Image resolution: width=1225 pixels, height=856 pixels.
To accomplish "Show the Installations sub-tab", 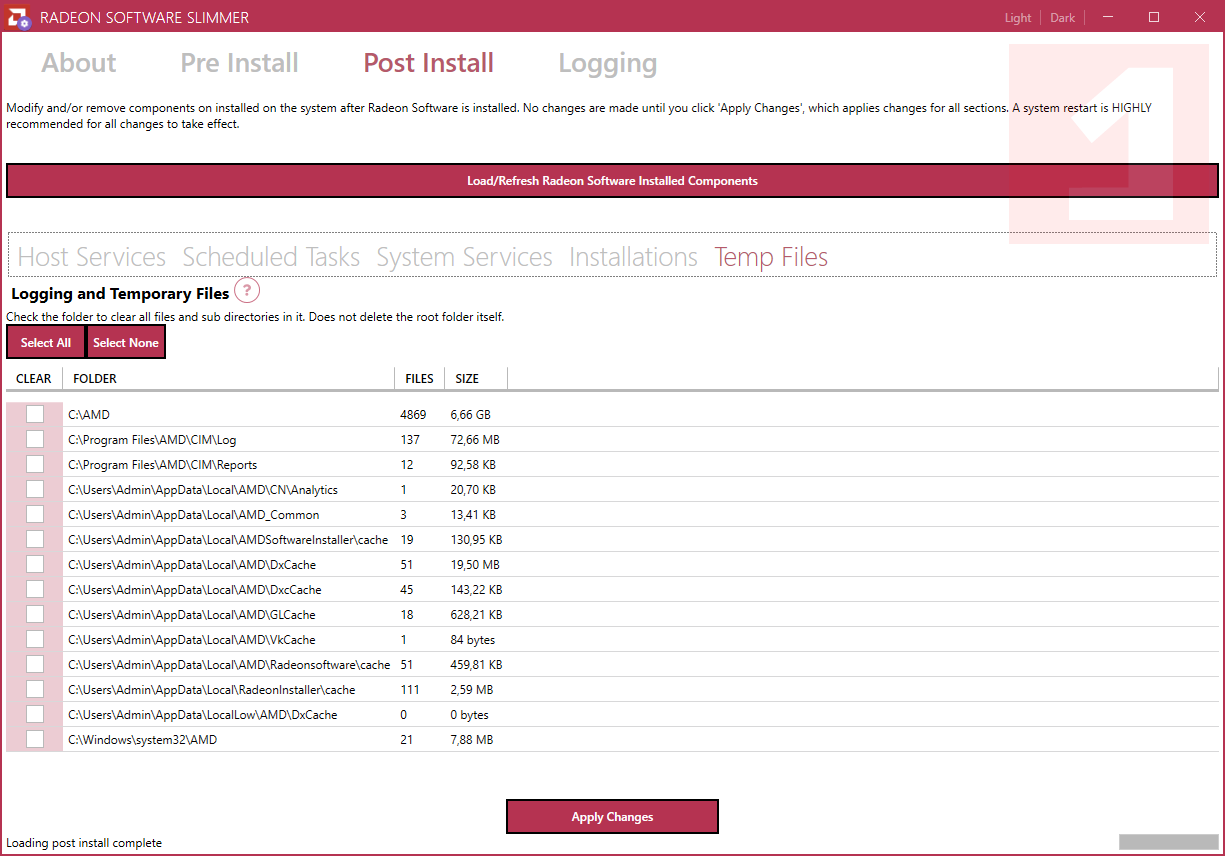I will [633, 257].
